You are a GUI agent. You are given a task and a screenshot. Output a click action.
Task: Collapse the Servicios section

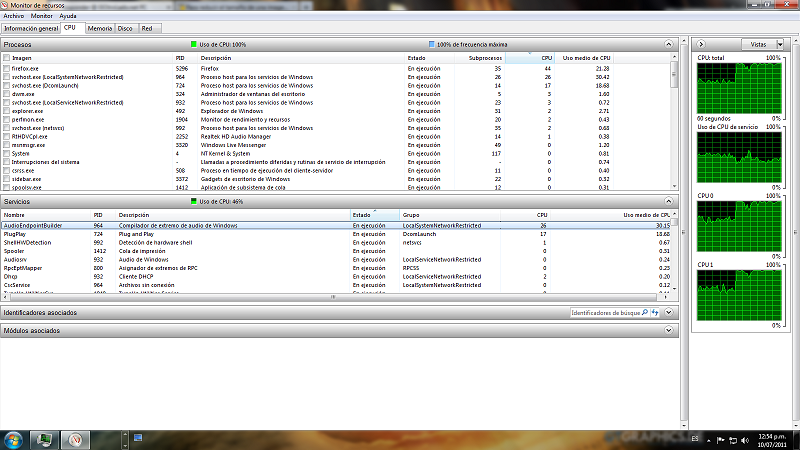tap(668, 202)
